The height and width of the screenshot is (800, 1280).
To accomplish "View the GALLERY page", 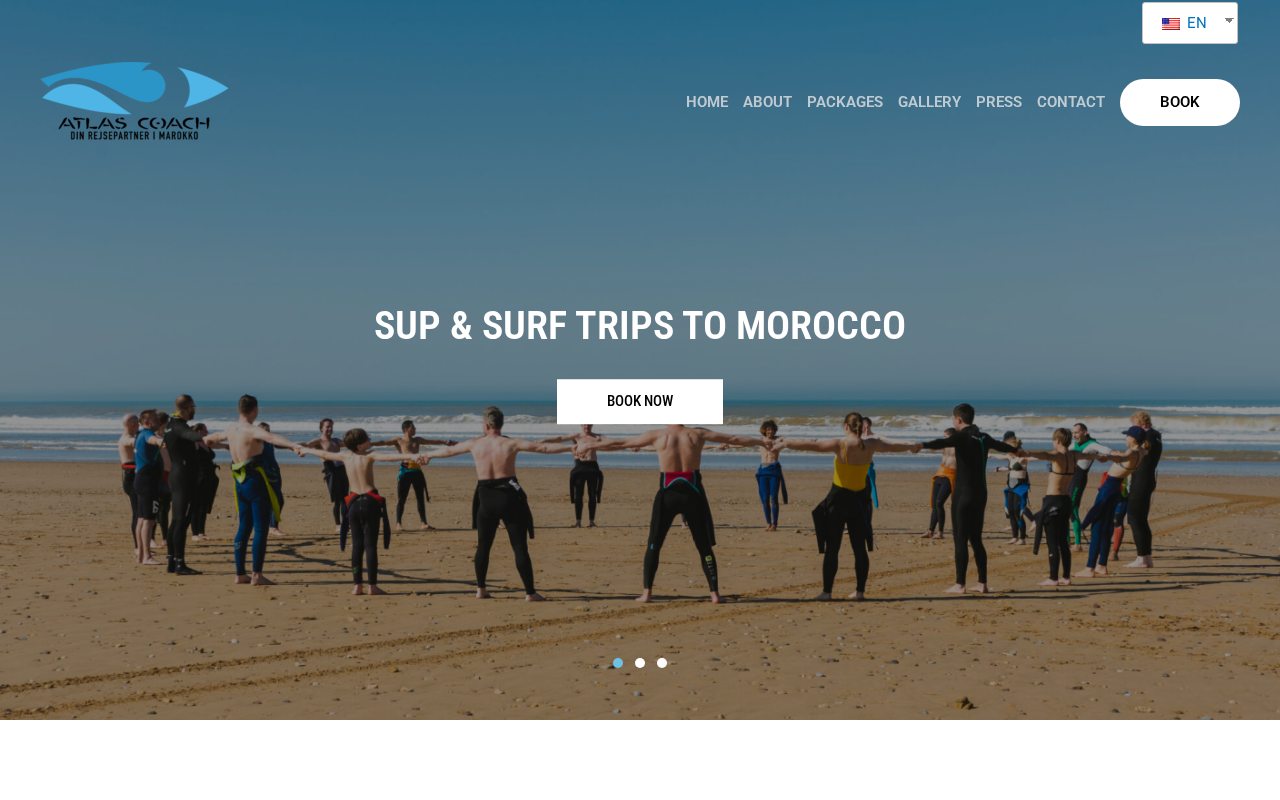I will [929, 102].
